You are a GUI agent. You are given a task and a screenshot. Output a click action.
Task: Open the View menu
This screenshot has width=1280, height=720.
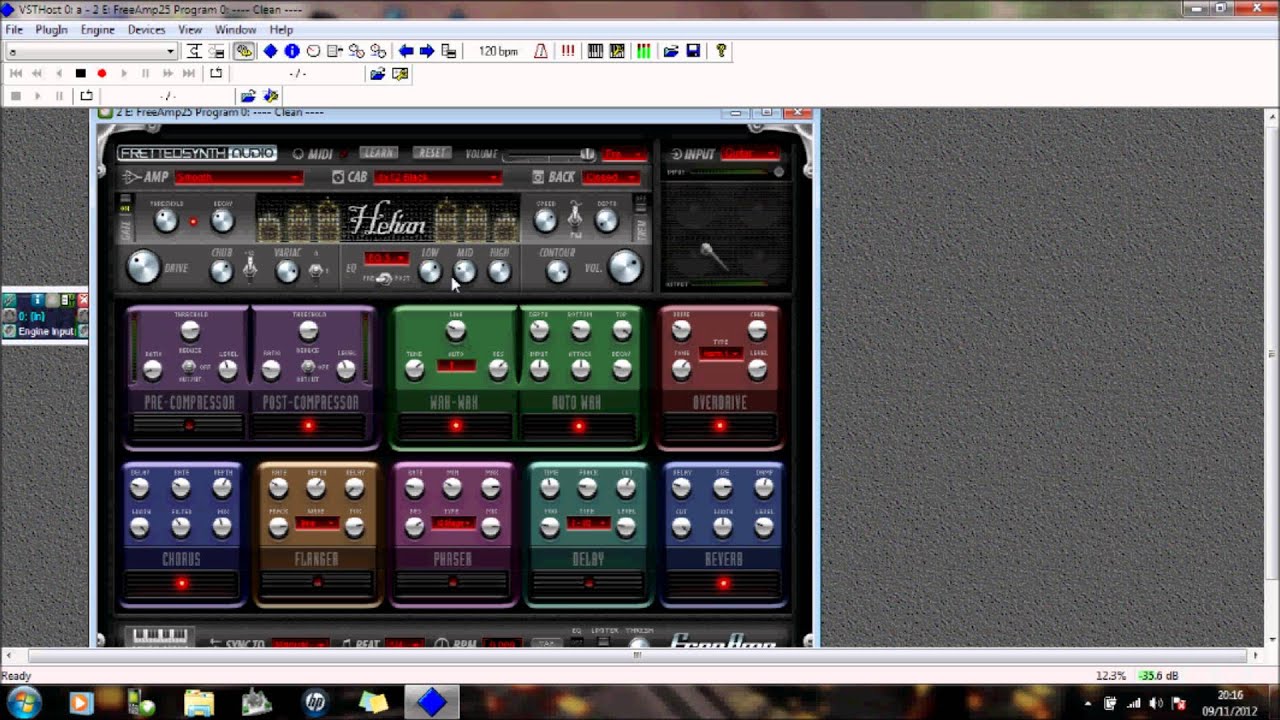point(190,30)
